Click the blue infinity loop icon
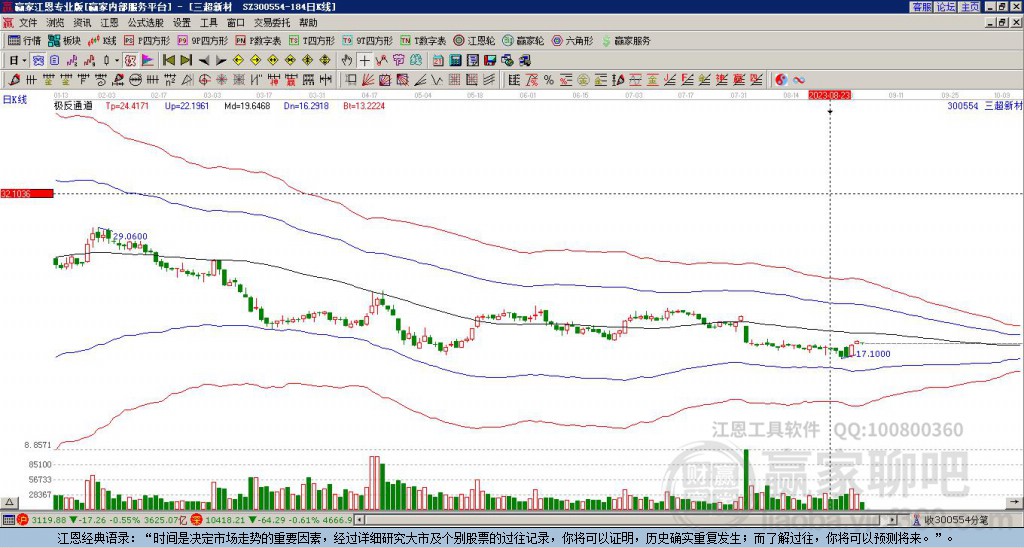Image resolution: width=1024 pixels, height=548 pixels. coord(799,80)
